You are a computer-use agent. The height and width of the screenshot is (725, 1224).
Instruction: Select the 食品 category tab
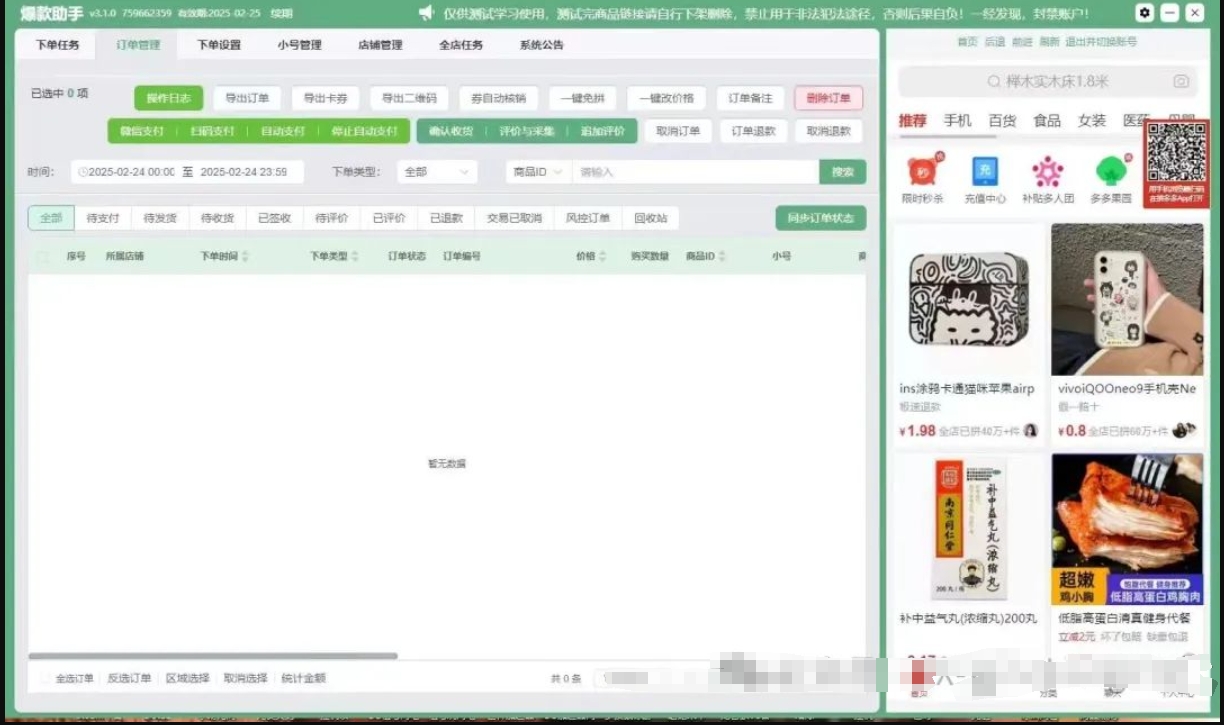(x=1047, y=120)
